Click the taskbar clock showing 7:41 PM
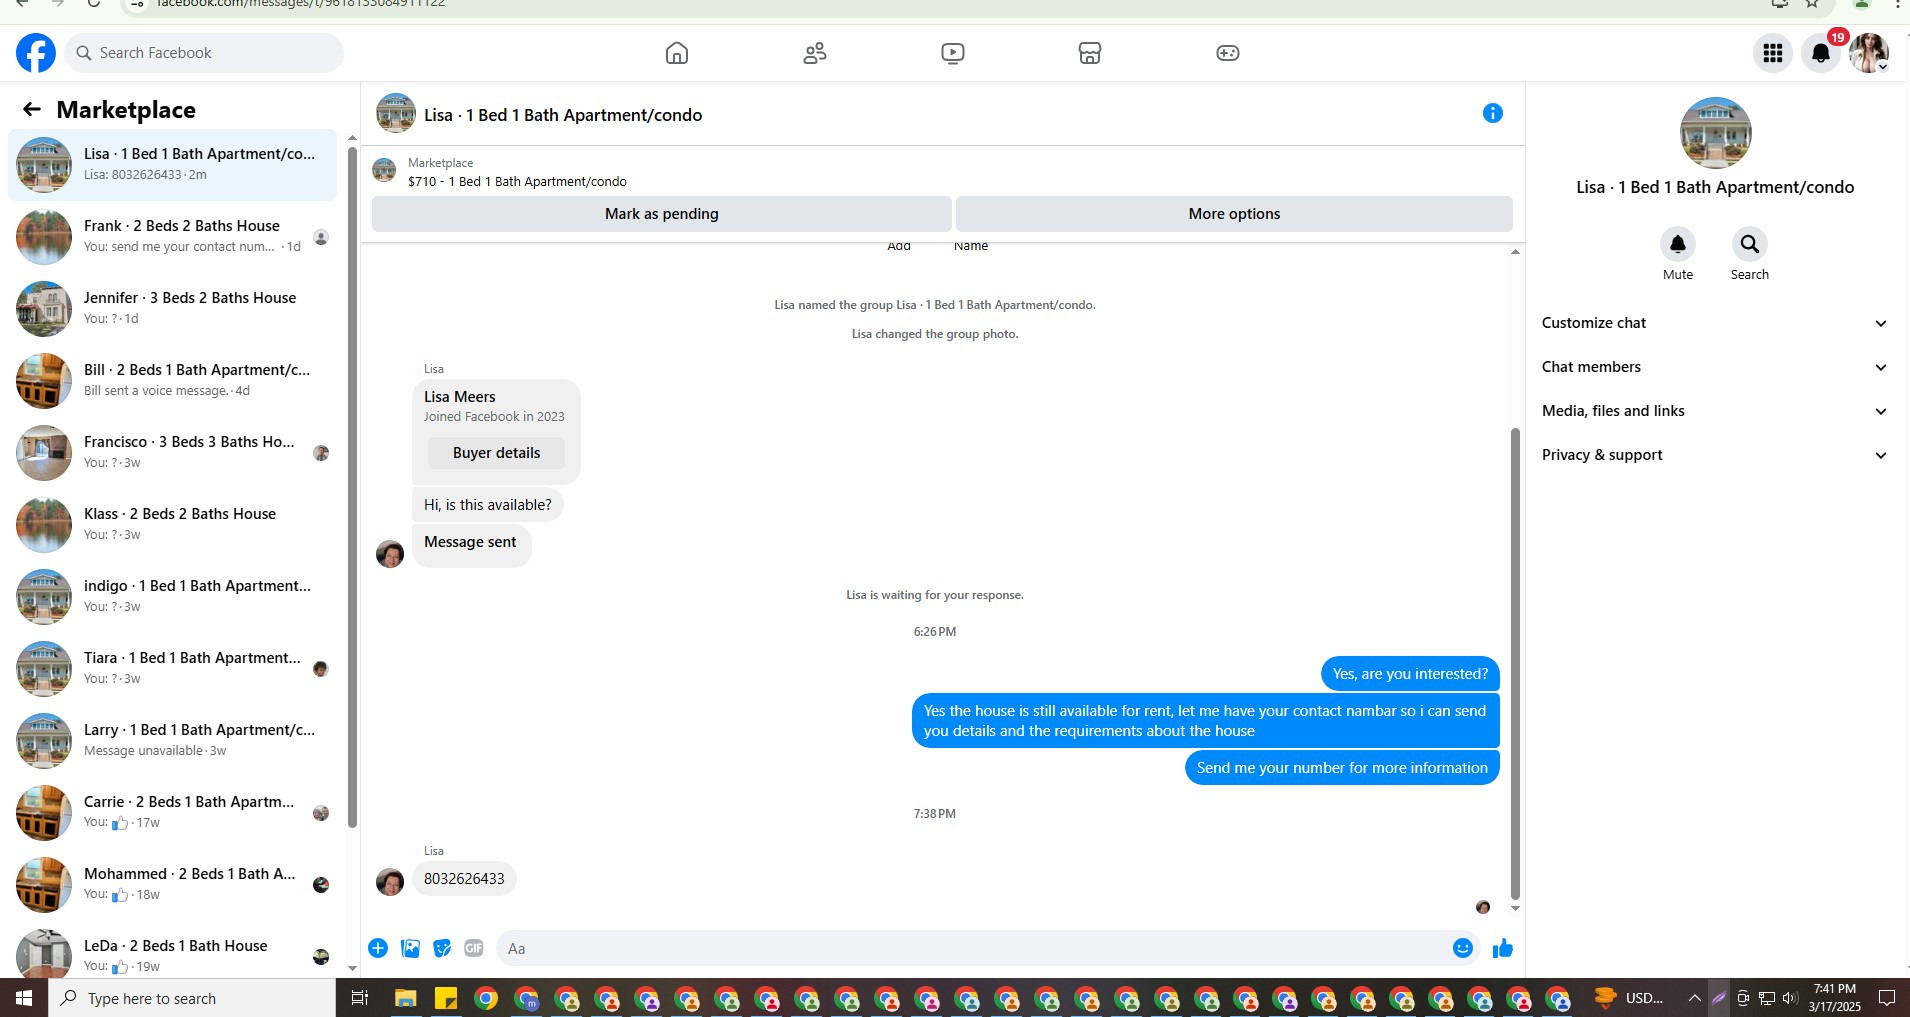1910x1017 pixels. click(x=1834, y=998)
